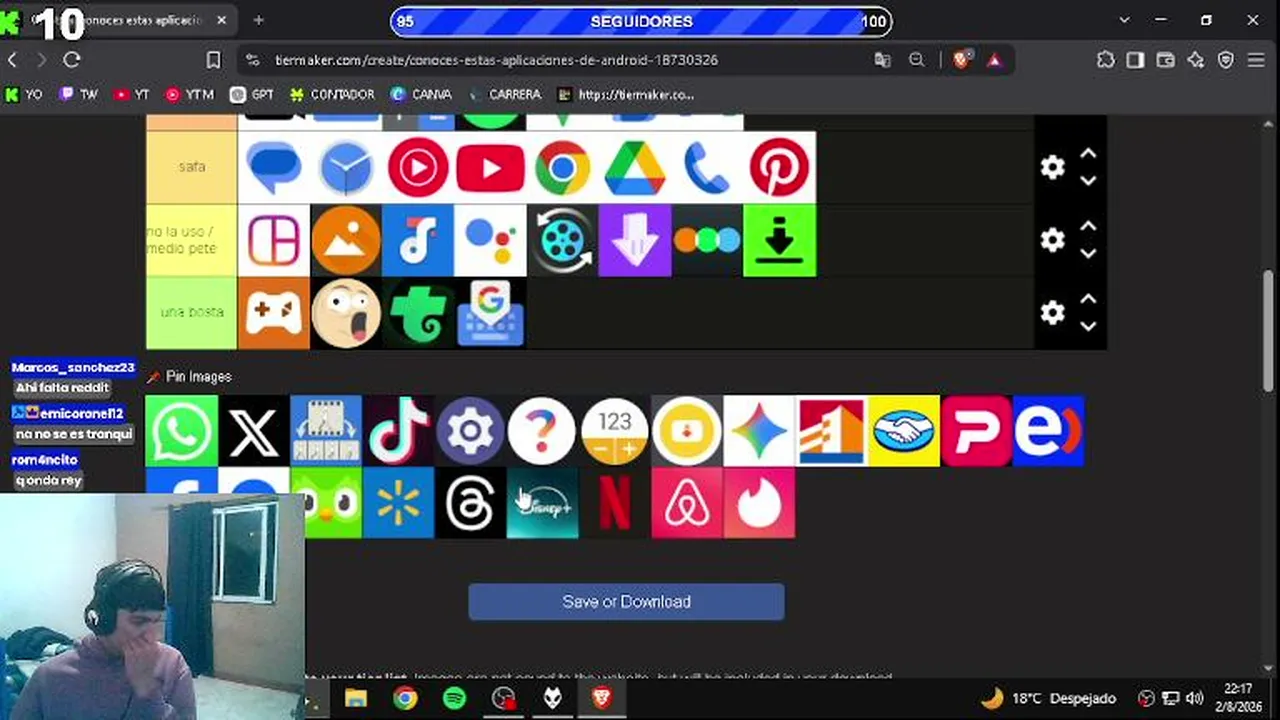Viewport: 1280px width, 720px height.
Task: Open the GPT bookmark
Action: coord(252,95)
